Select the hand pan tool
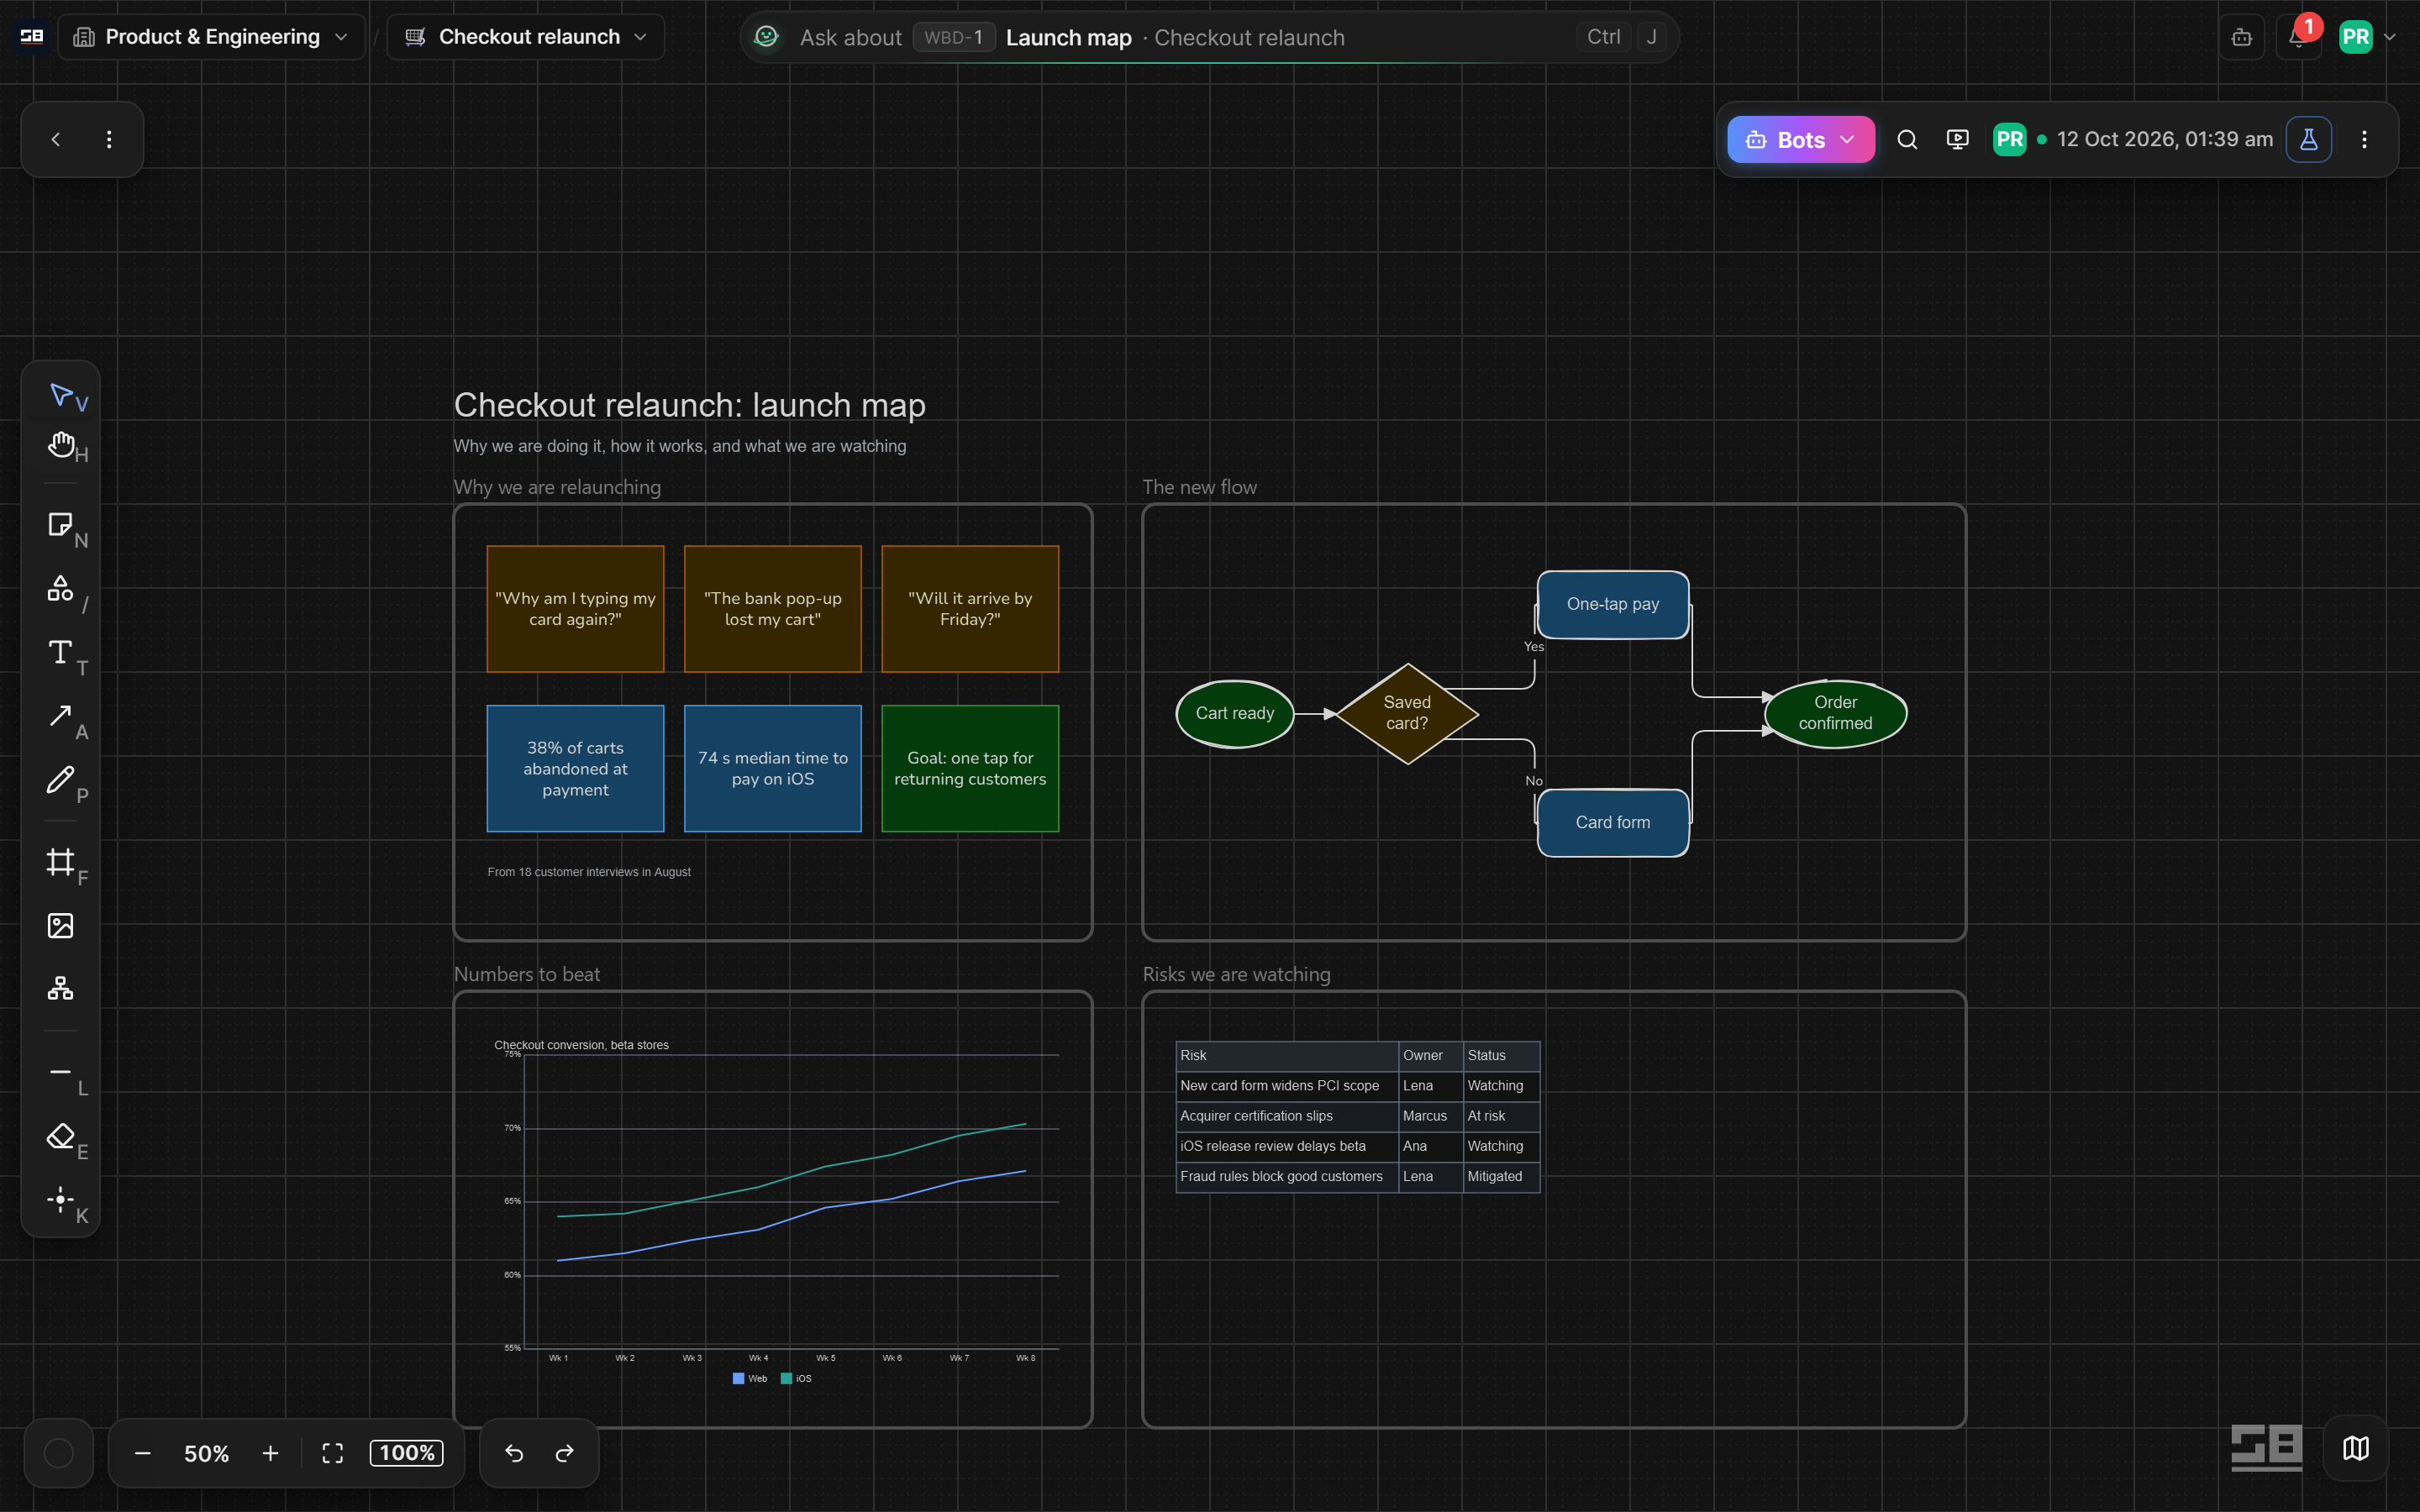Image resolution: width=2420 pixels, height=1512 pixels. pyautogui.click(x=61, y=445)
